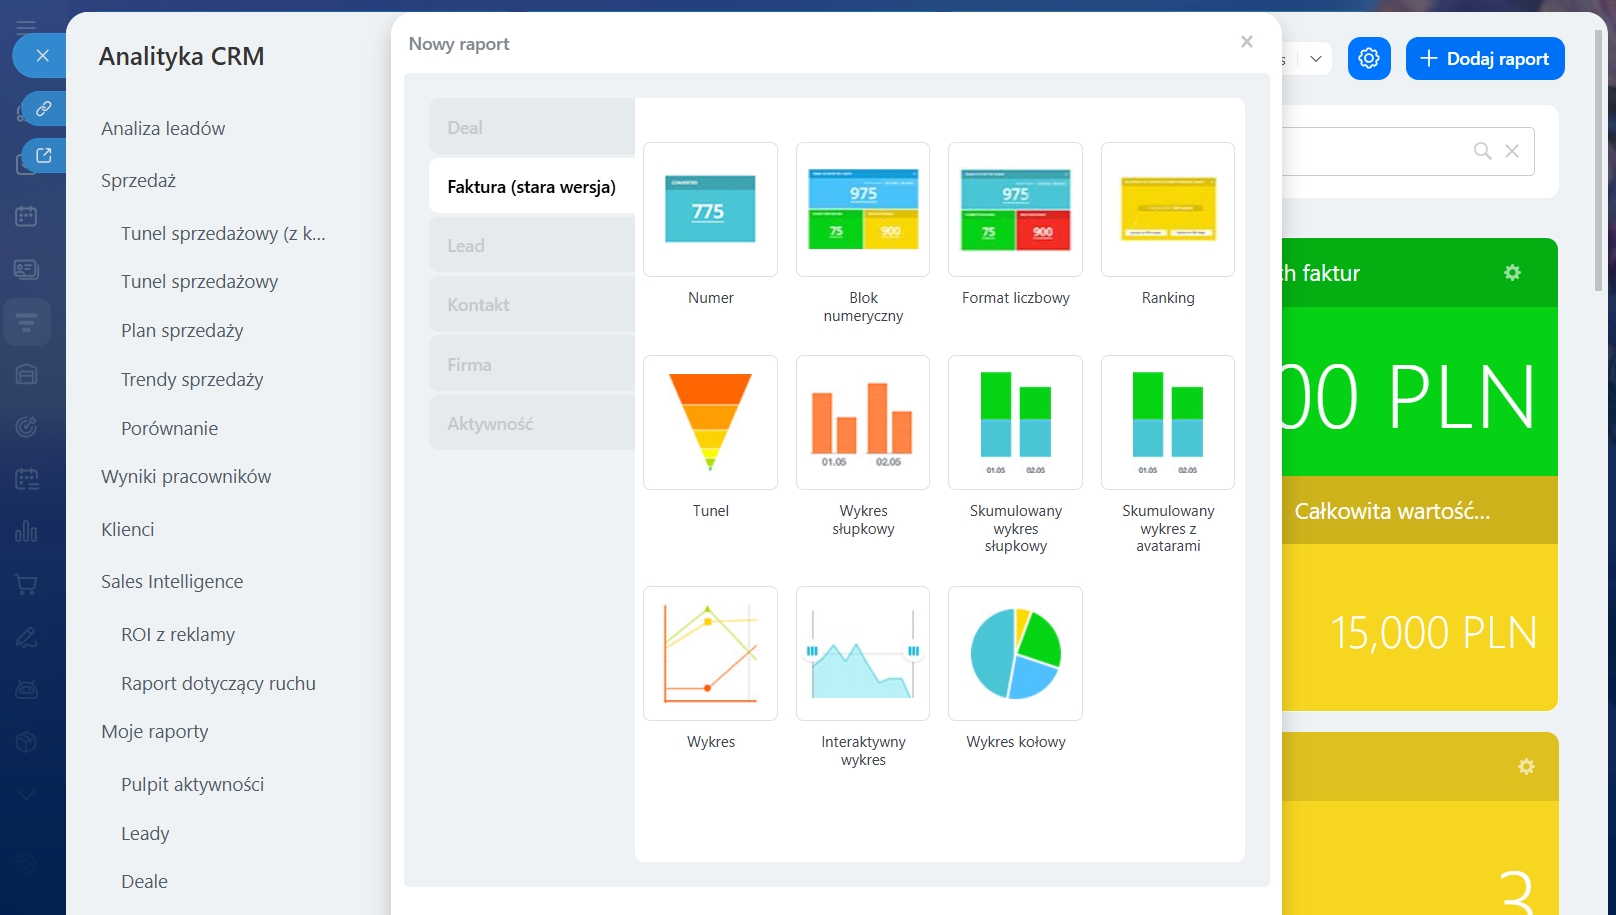Select the Interaktywny wykres chart type
This screenshot has height=915, width=1616.
coord(862,653)
